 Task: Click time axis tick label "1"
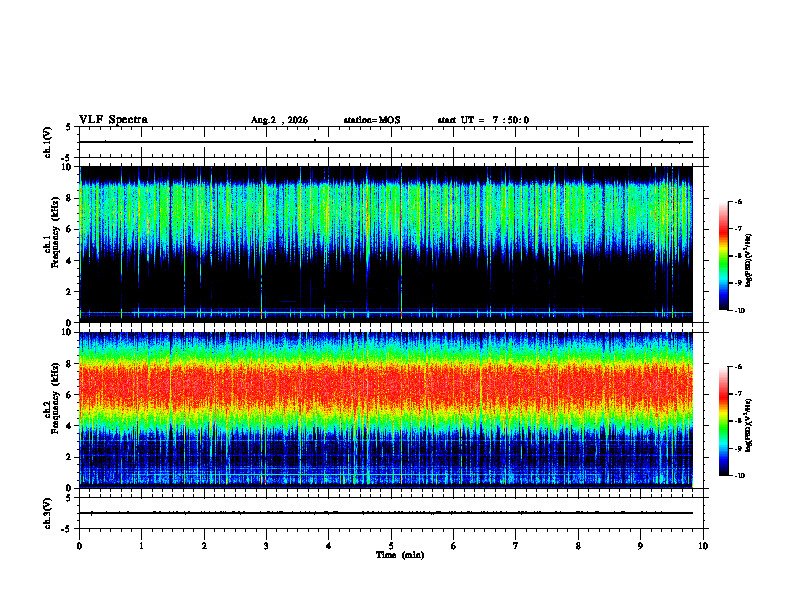(x=141, y=546)
